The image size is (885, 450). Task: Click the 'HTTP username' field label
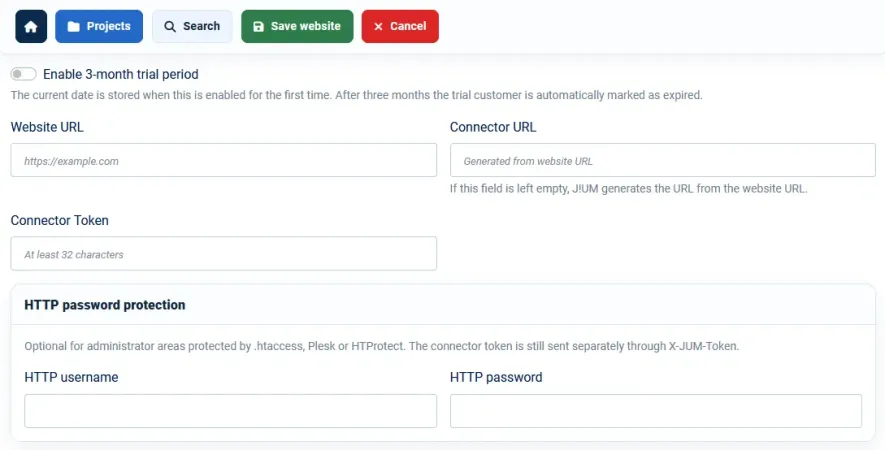[71, 377]
